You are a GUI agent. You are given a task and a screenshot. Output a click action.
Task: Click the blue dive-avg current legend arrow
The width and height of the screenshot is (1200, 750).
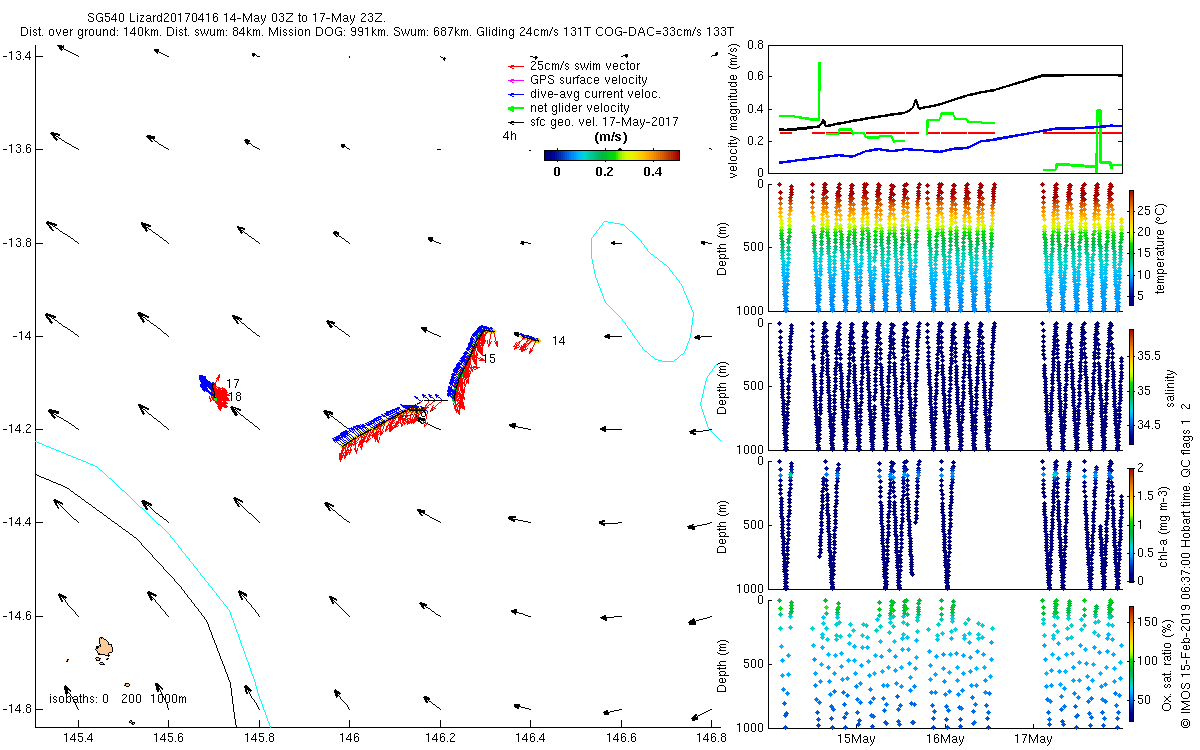(516, 94)
